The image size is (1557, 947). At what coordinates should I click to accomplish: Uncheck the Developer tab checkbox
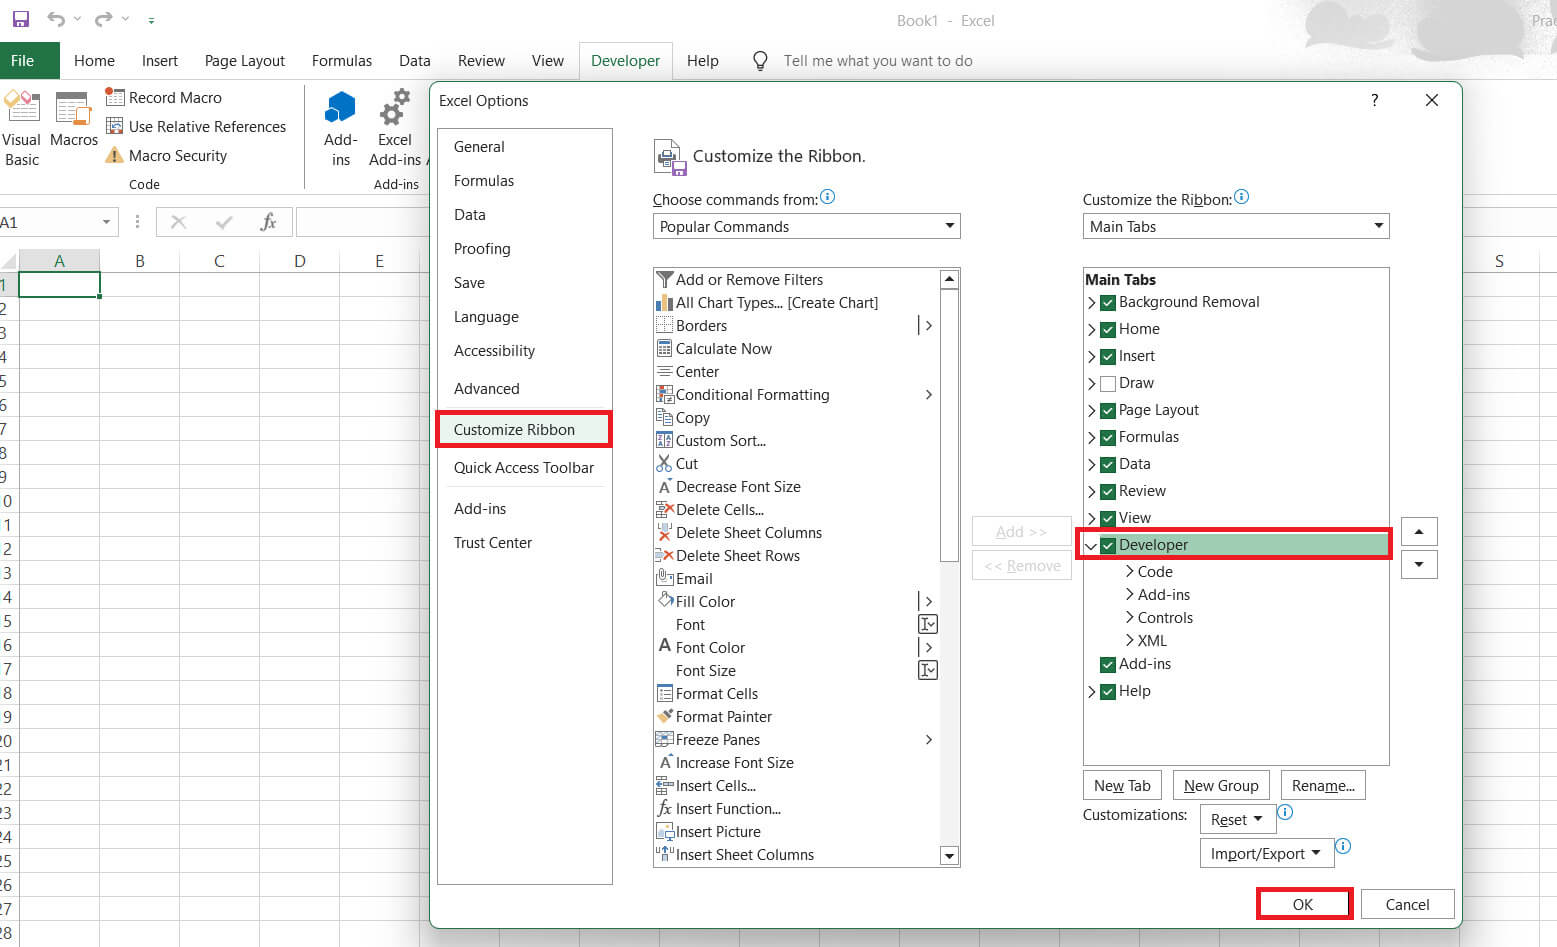coord(1107,545)
